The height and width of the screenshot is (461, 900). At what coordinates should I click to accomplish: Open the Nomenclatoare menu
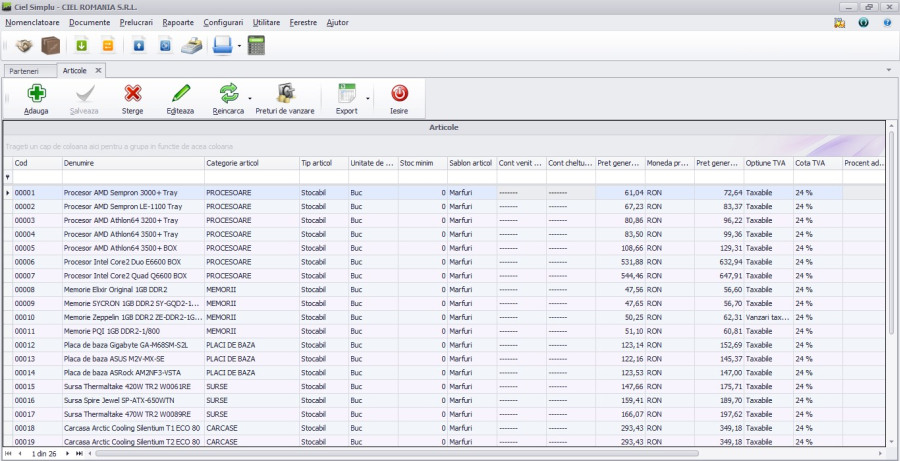tap(32, 22)
